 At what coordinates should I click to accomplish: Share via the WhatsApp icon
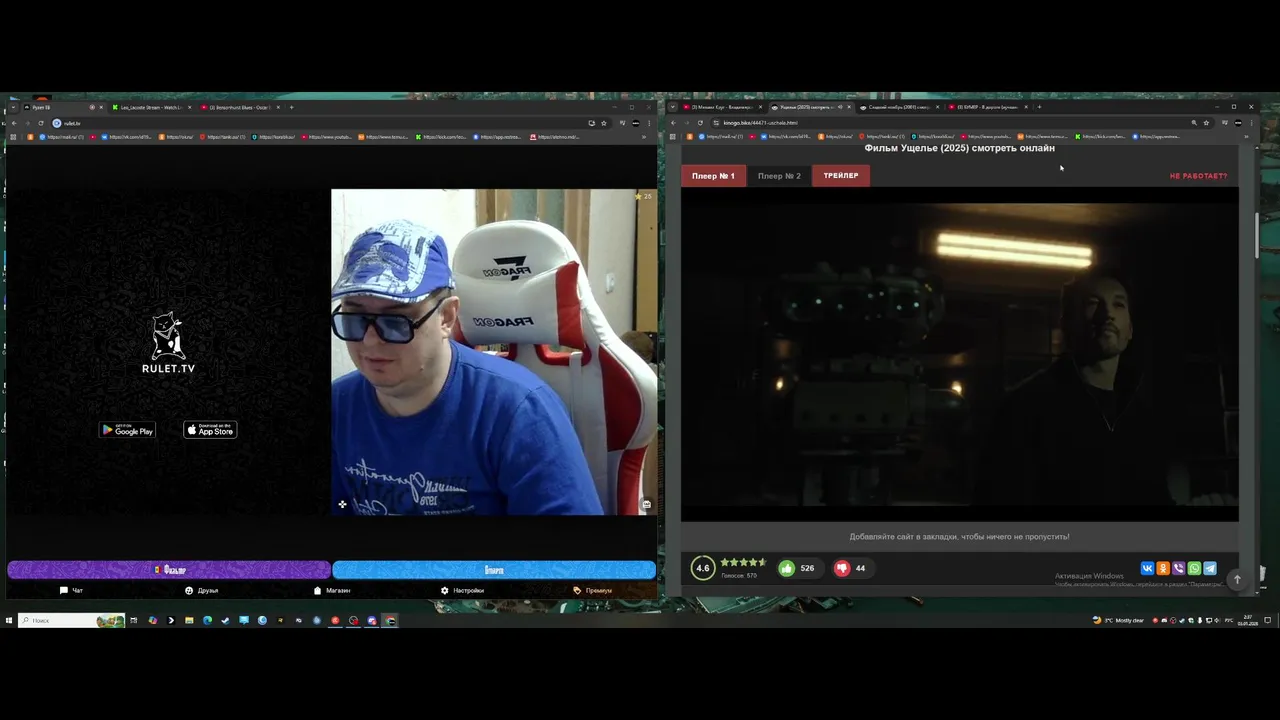pyautogui.click(x=1194, y=568)
